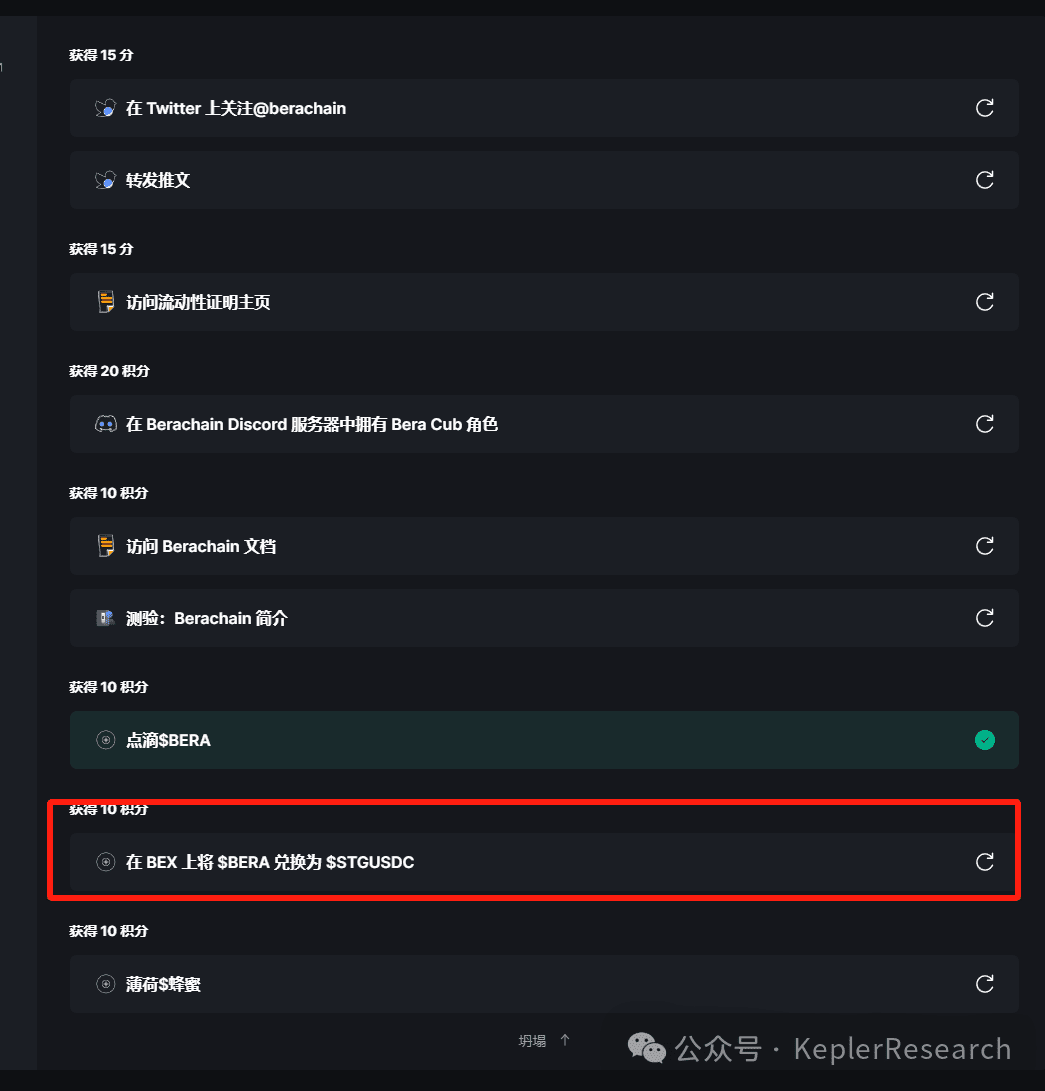Click the Twitter bird icon beside 转发推文
The image size is (1045, 1091).
105,180
